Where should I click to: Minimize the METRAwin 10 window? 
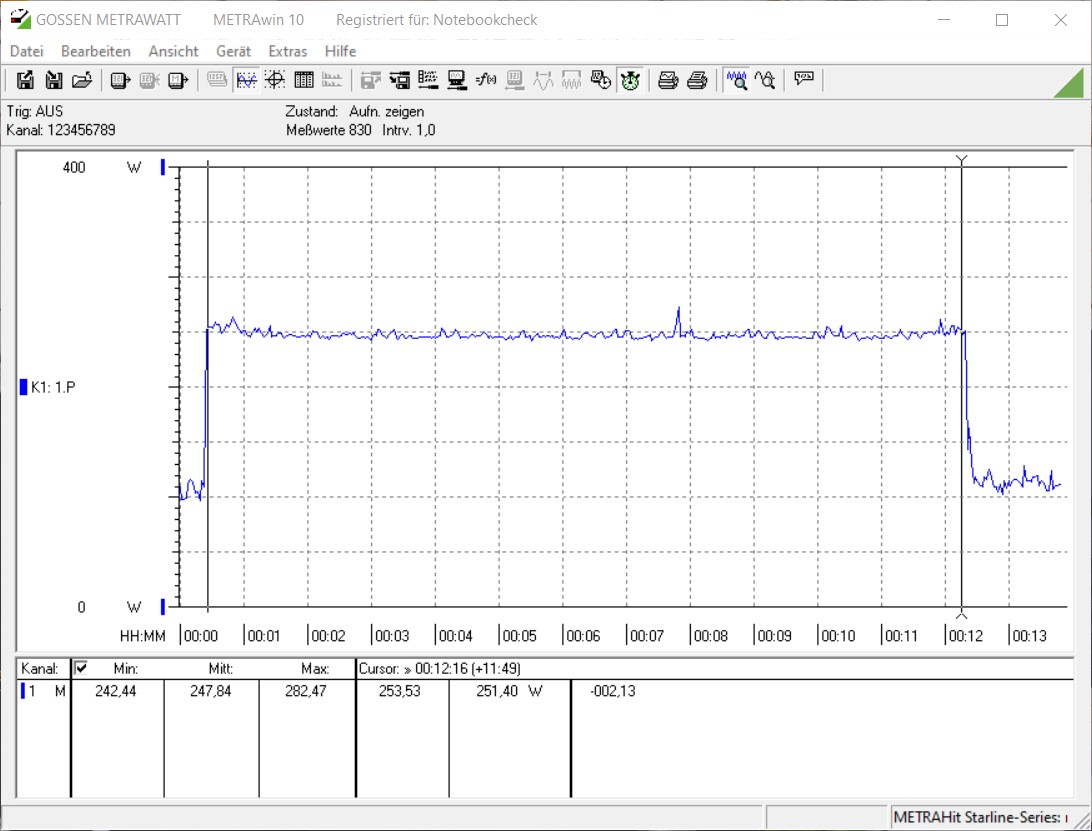(x=944, y=20)
